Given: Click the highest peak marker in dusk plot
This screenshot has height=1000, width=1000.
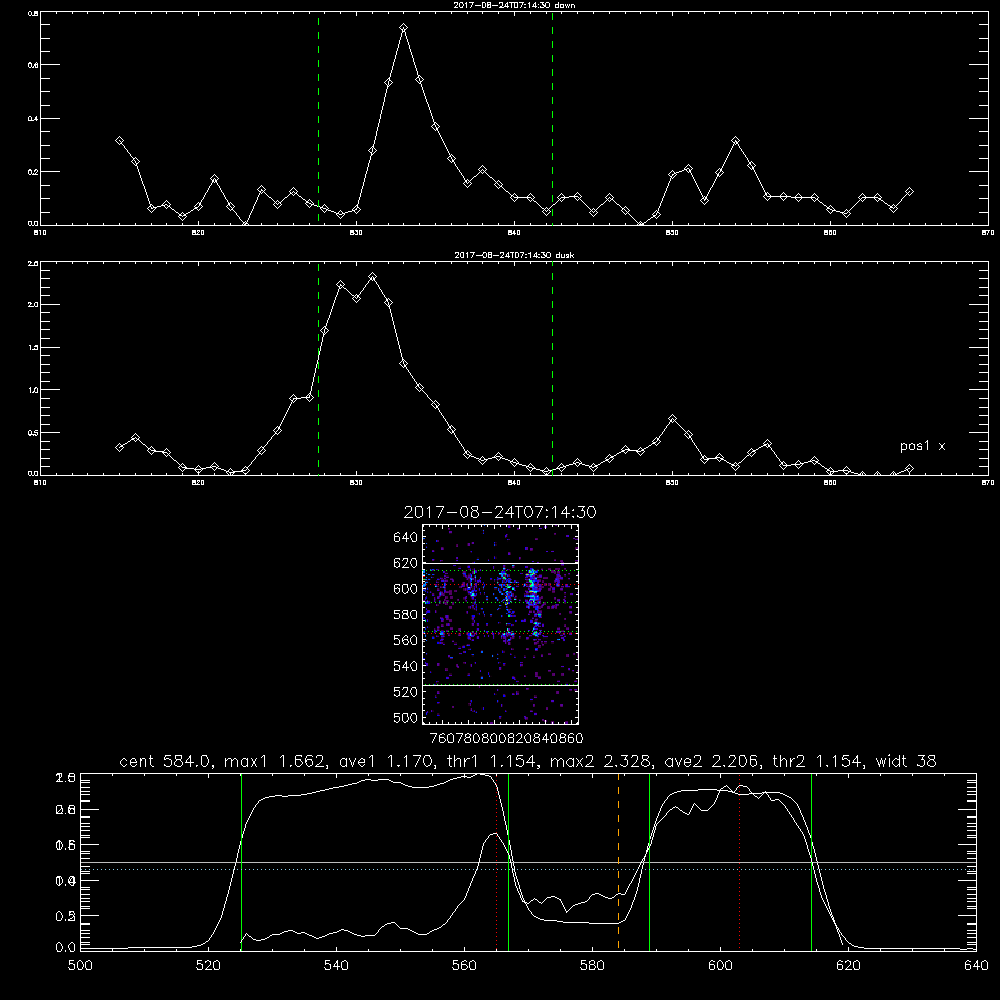Looking at the screenshot, I should point(372,277).
